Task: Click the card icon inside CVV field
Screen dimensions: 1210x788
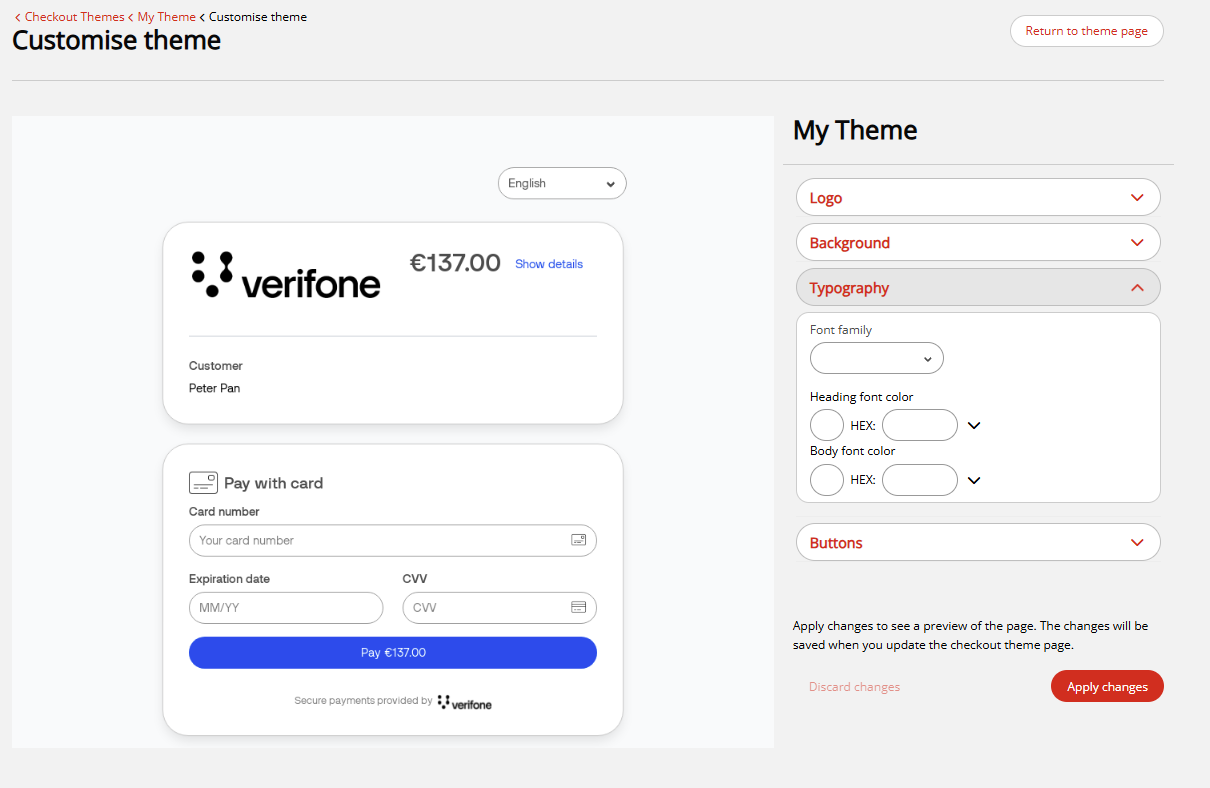Action: [x=578, y=607]
